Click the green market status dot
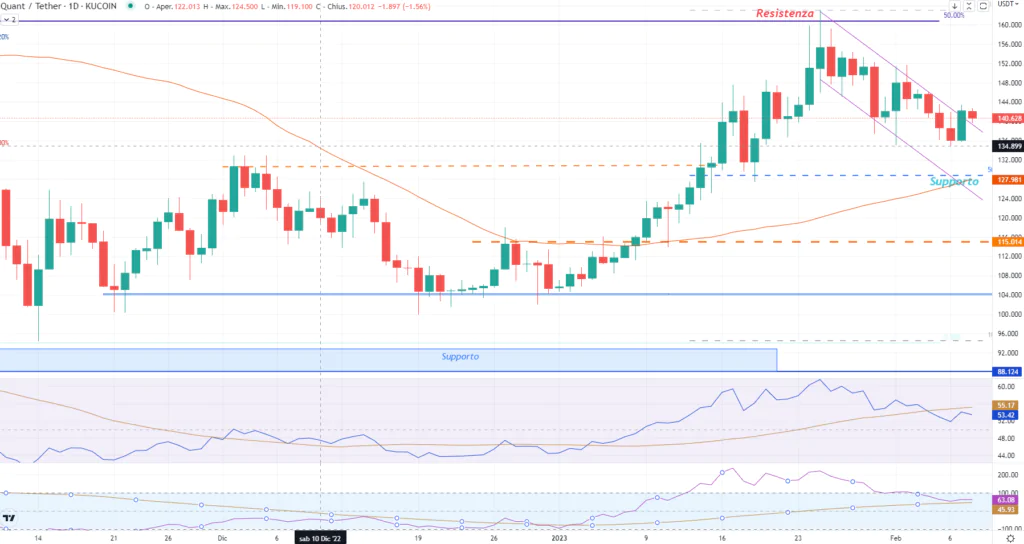1024x544 pixels. [130, 6]
